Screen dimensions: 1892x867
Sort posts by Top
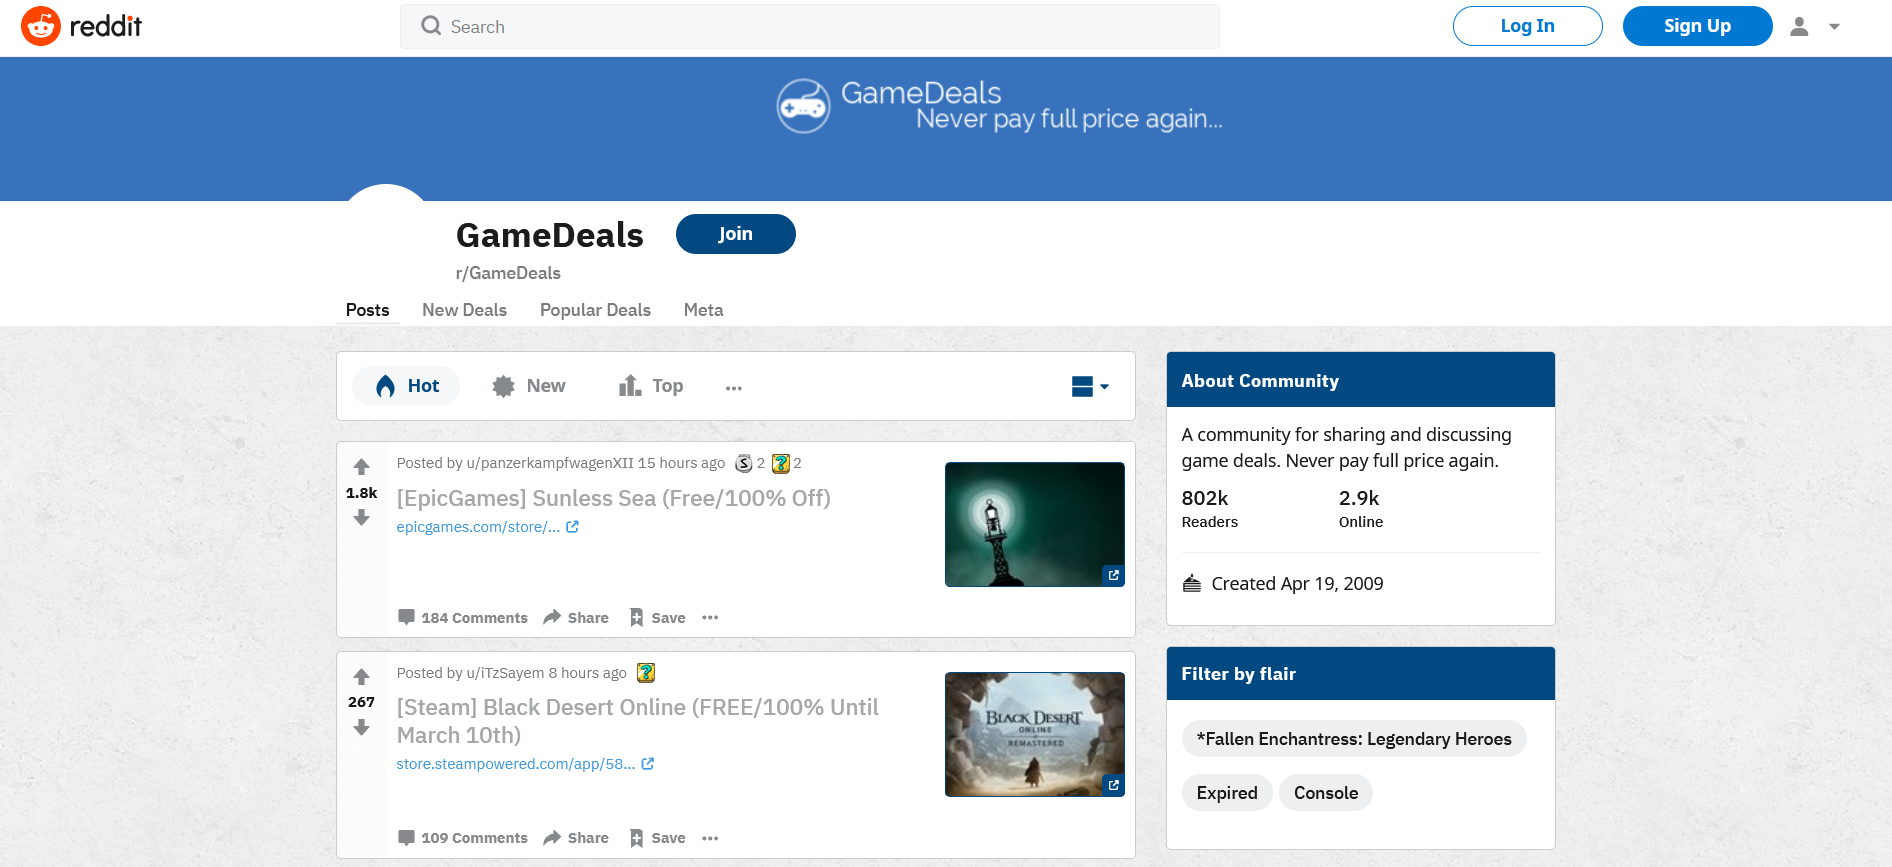[651, 386]
